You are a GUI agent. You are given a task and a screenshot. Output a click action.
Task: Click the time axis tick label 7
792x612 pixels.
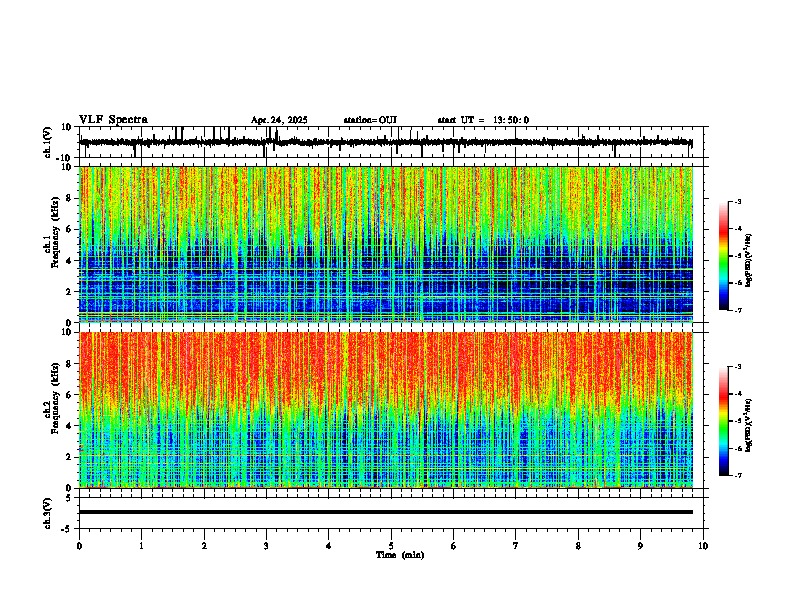516,546
